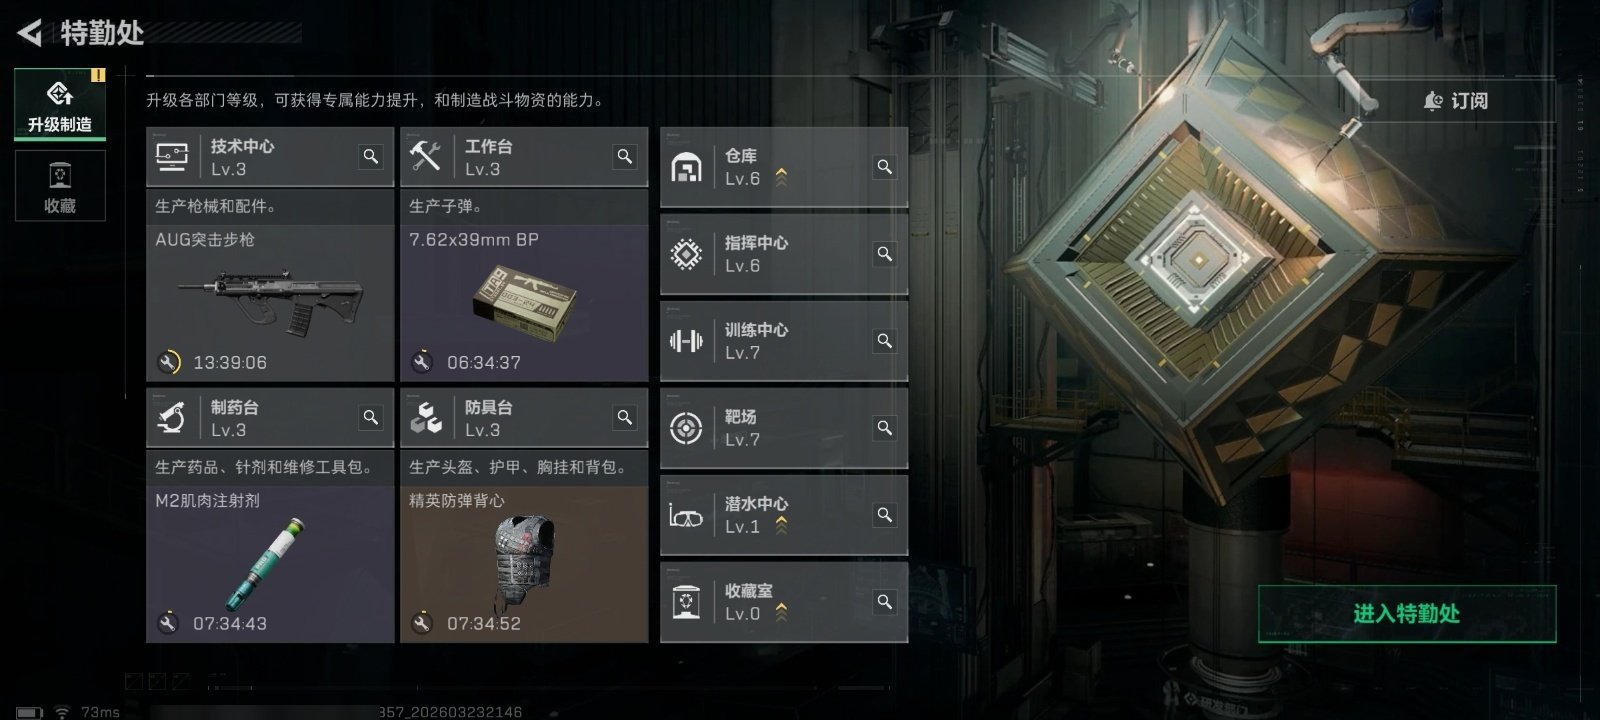Switch to the 升级制造 tab

pyautogui.click(x=60, y=105)
